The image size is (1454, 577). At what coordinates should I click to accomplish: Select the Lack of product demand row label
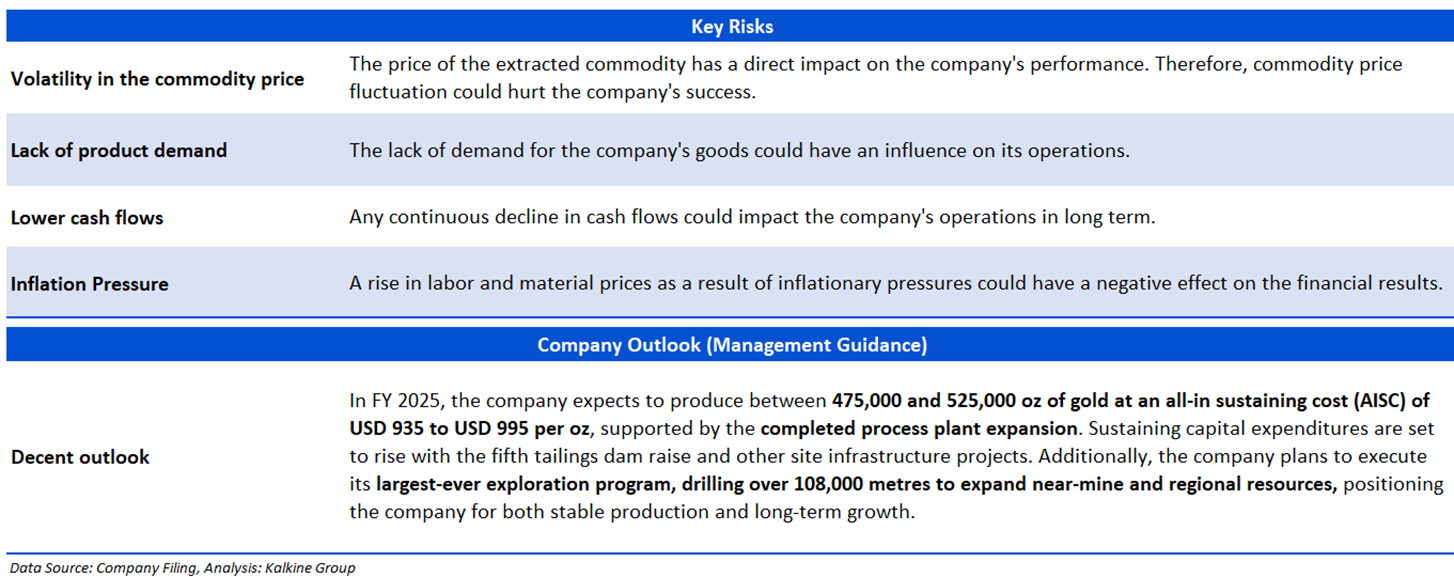coord(119,151)
